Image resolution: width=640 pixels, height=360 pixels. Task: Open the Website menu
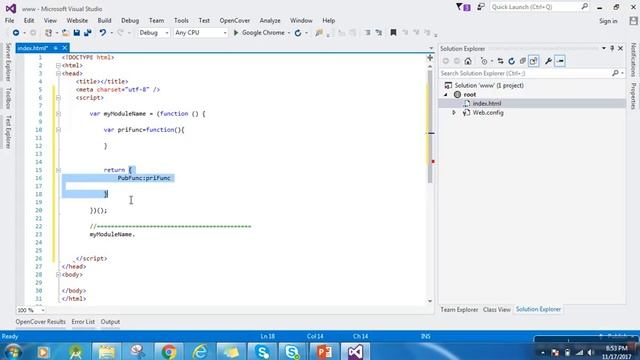pos(77,20)
